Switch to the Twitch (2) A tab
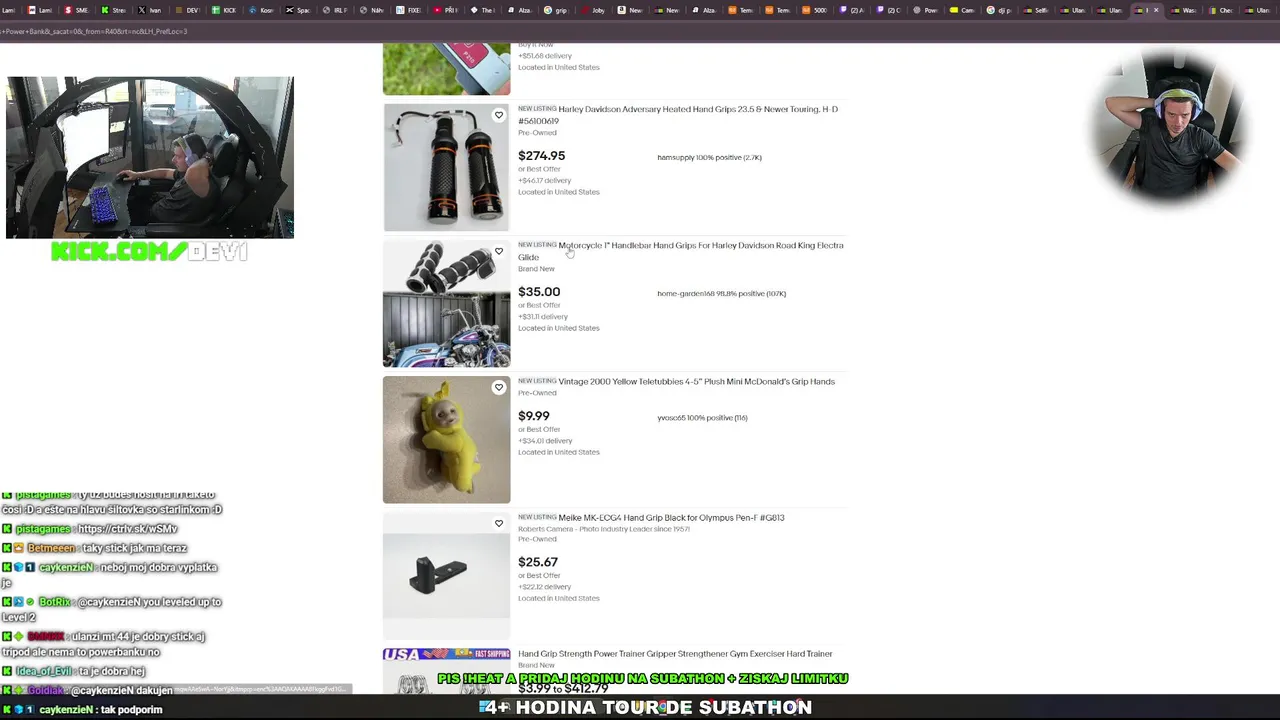Image resolution: width=1280 pixels, height=720 pixels. pos(852,10)
